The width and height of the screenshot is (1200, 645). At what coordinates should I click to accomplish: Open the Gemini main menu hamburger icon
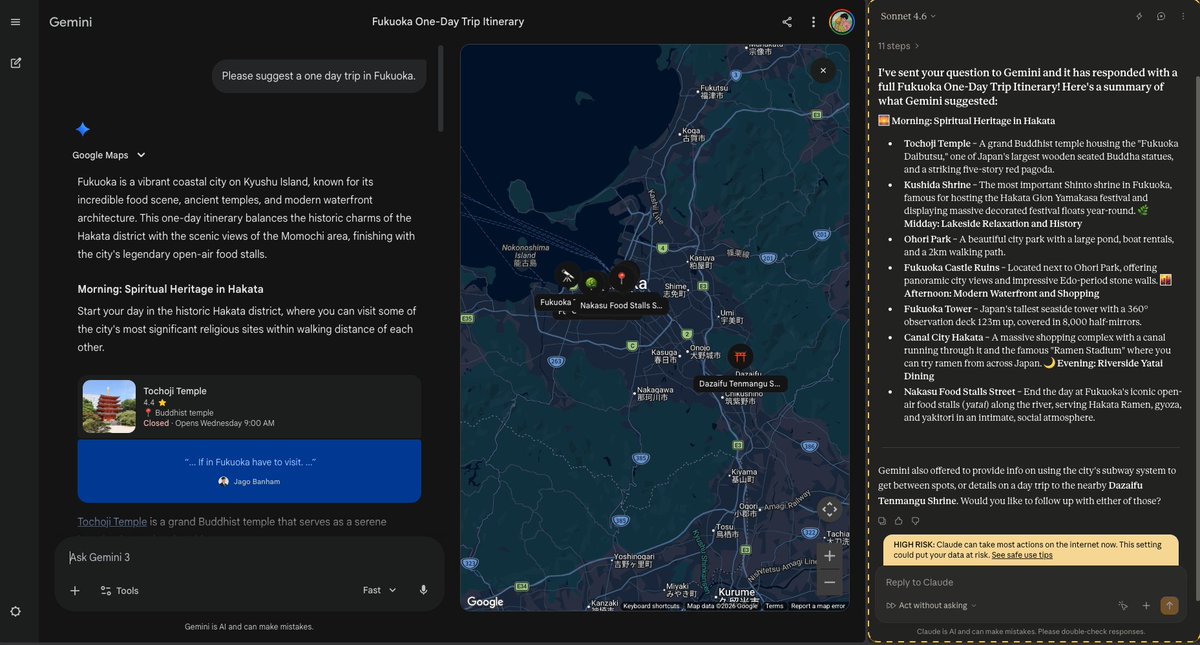[x=15, y=22]
